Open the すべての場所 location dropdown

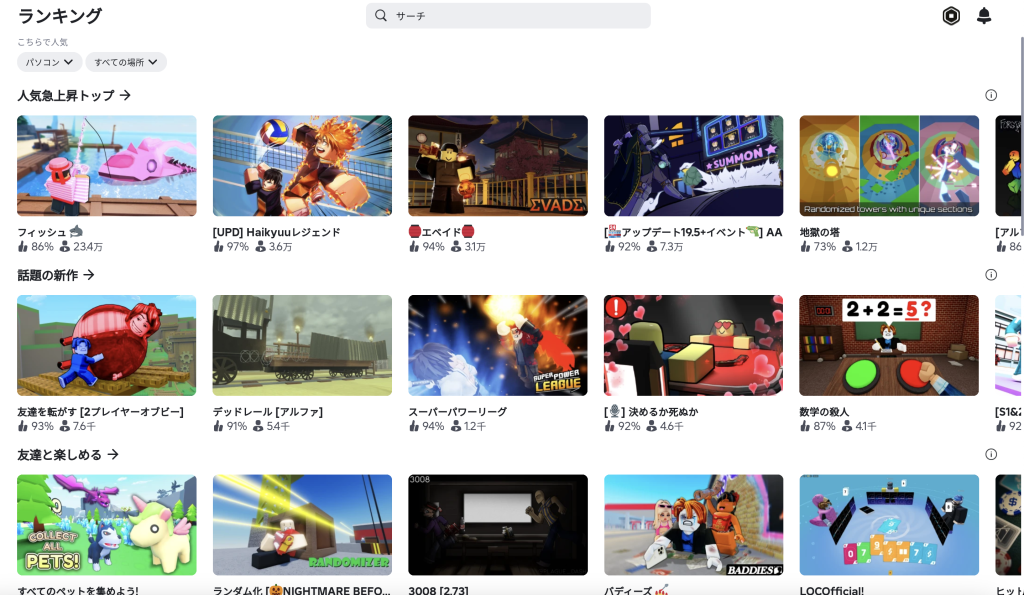(126, 62)
